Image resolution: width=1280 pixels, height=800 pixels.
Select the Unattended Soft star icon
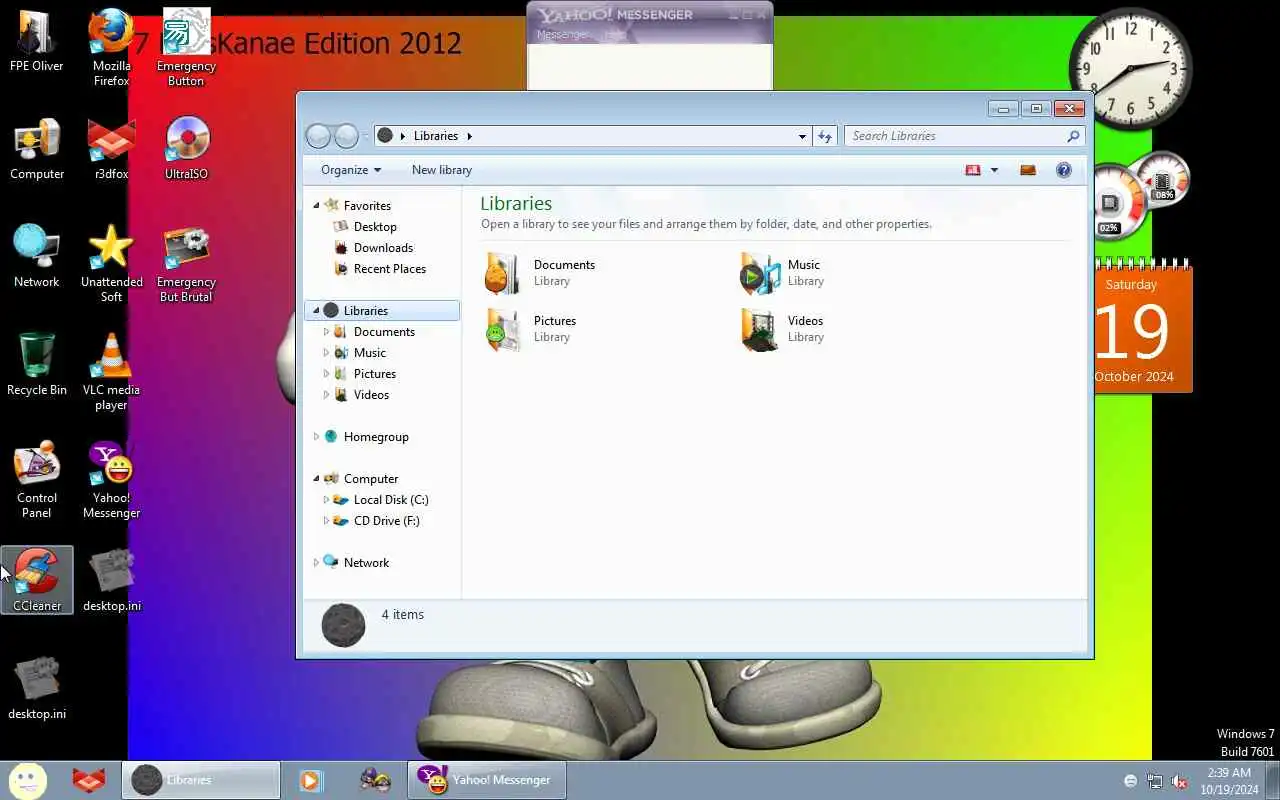pos(111,264)
